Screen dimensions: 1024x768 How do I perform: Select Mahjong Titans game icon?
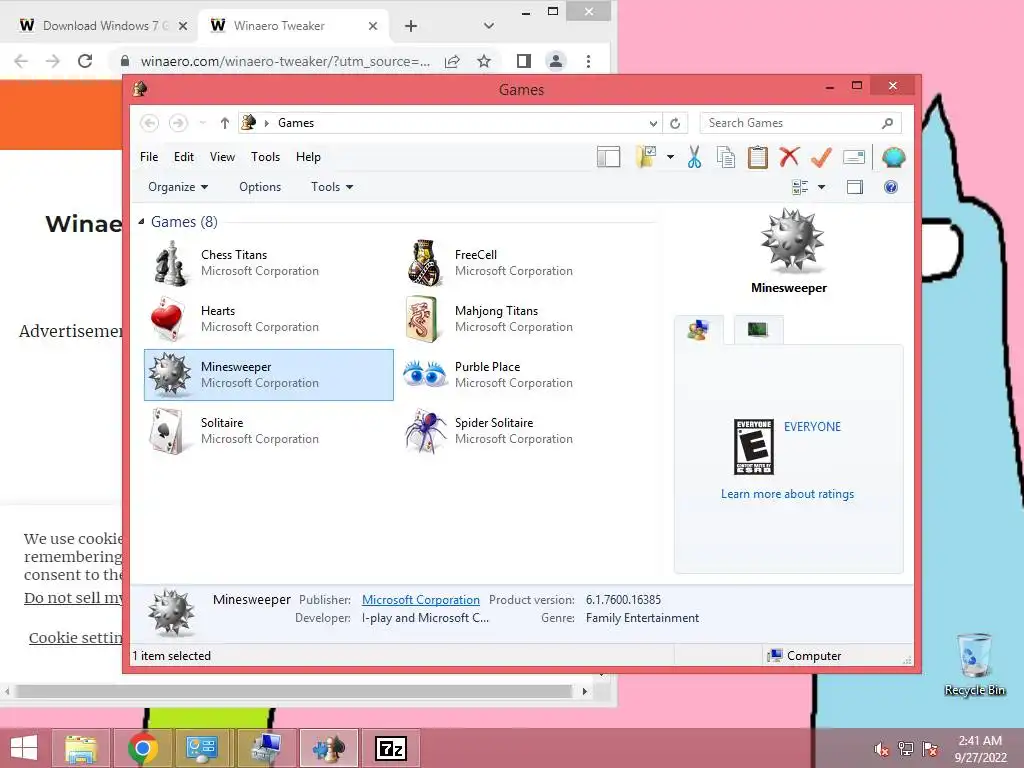click(x=422, y=319)
